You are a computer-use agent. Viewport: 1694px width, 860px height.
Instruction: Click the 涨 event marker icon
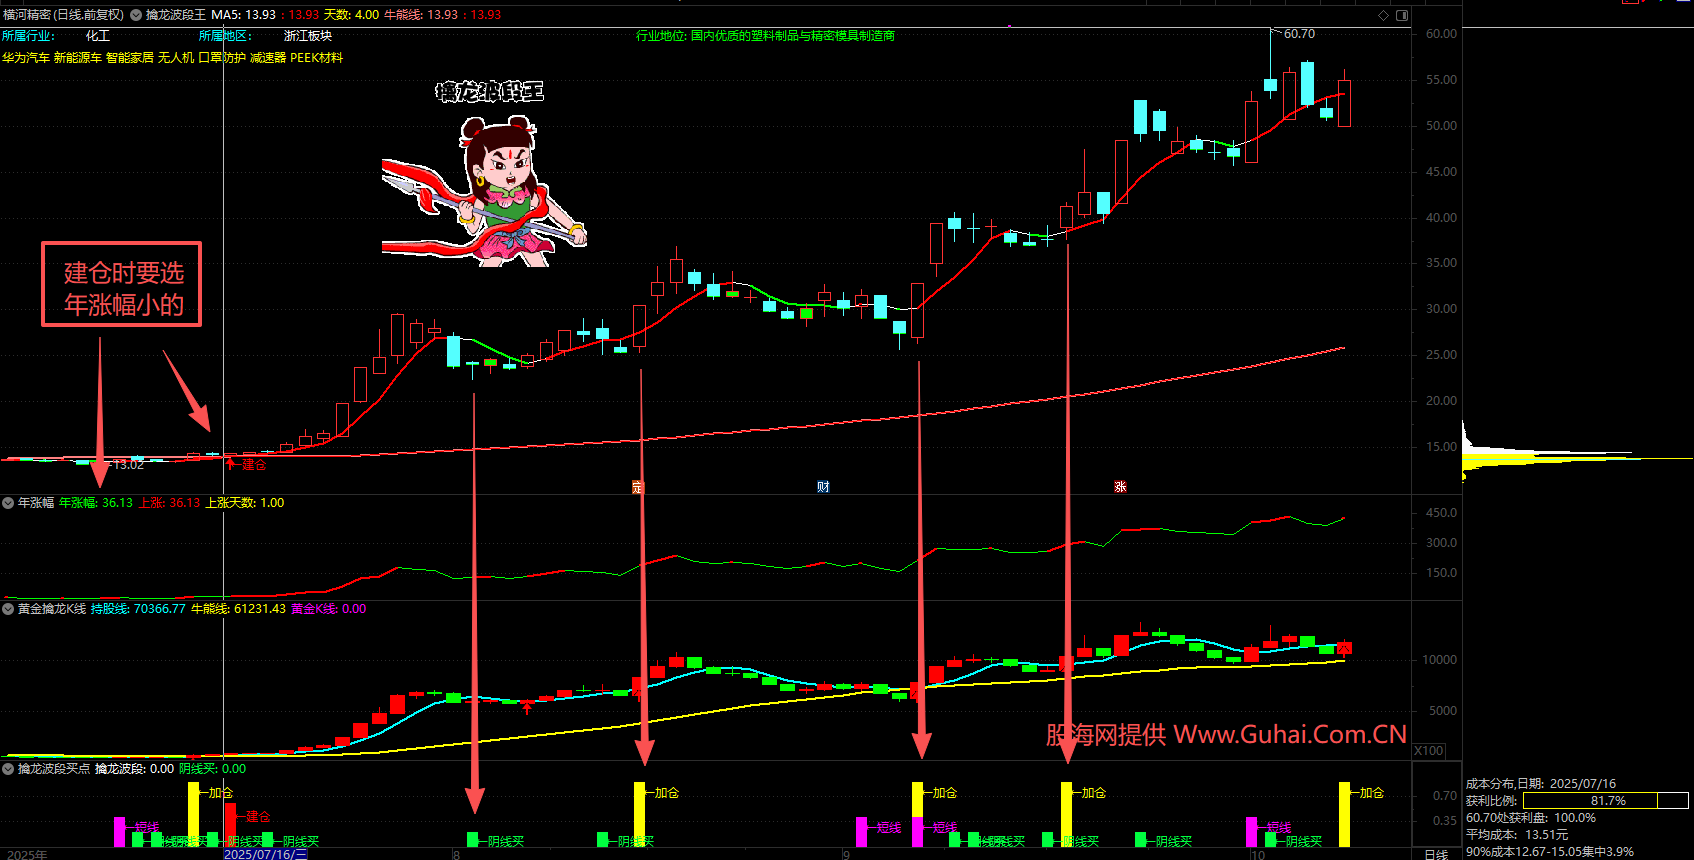(x=1120, y=487)
